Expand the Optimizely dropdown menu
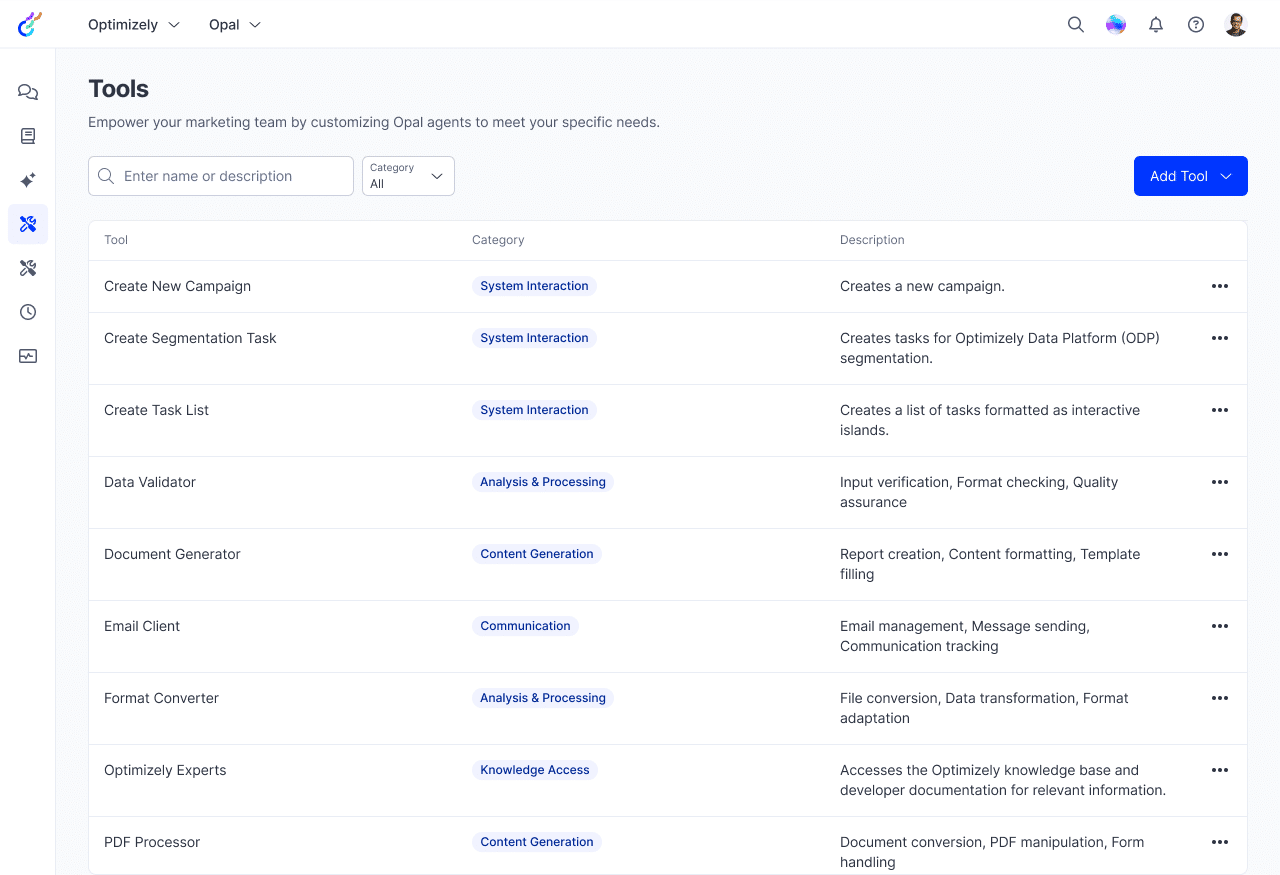 point(134,25)
